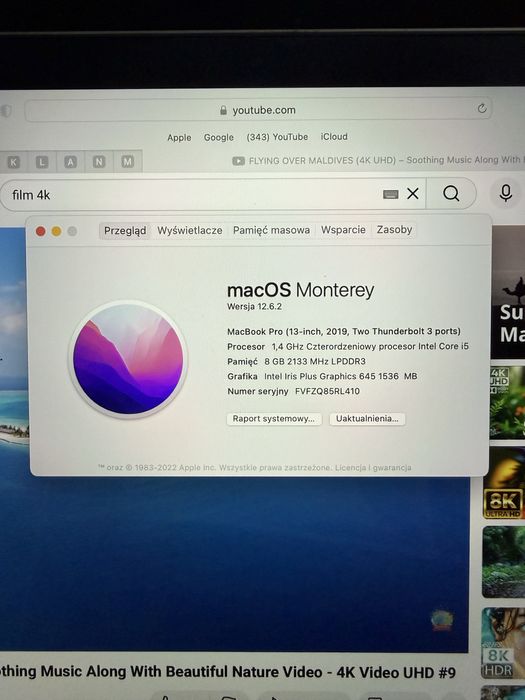Open the (343) YouTube favorites link
The image size is (525, 700).
tap(277, 137)
